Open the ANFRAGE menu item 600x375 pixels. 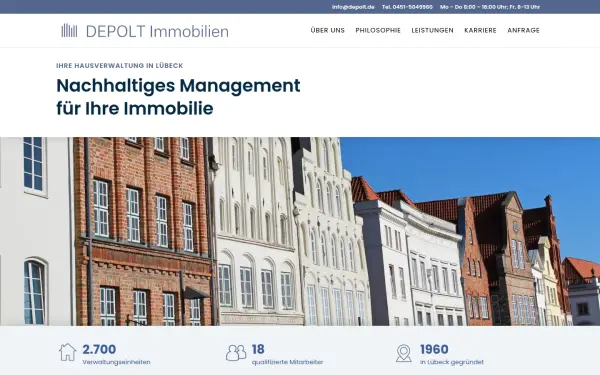(523, 30)
